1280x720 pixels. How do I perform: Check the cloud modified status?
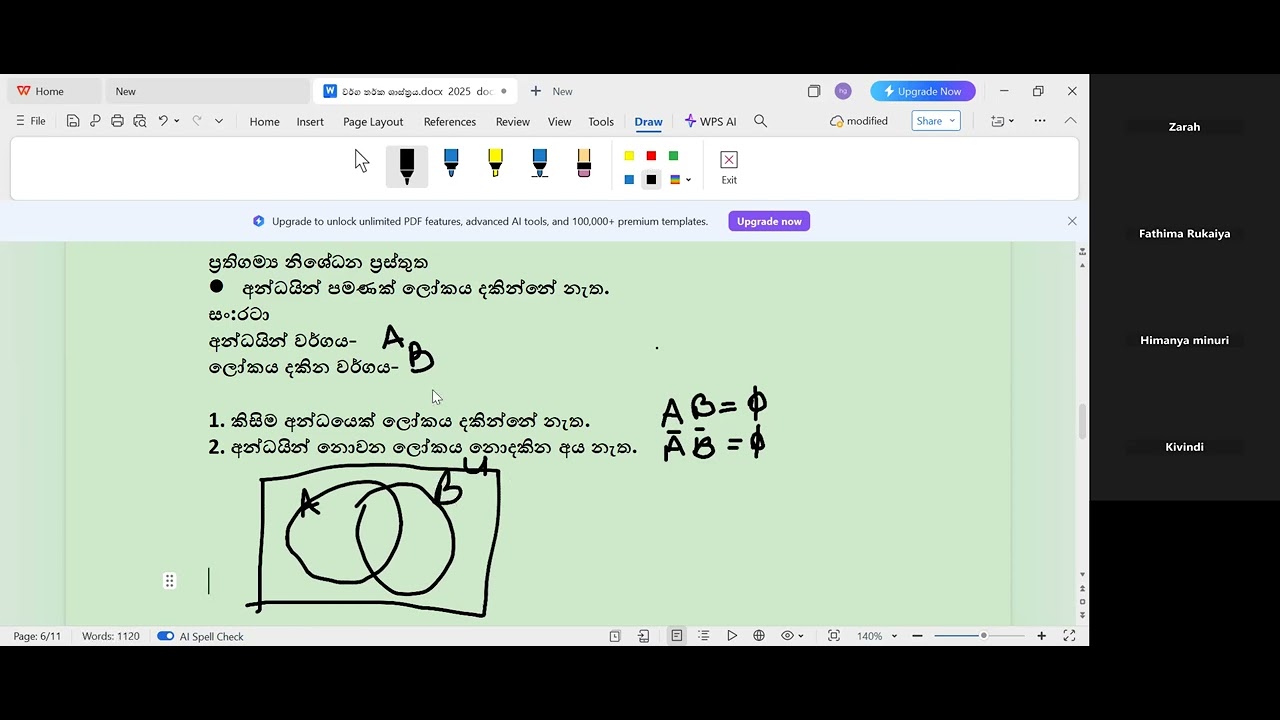pos(859,121)
